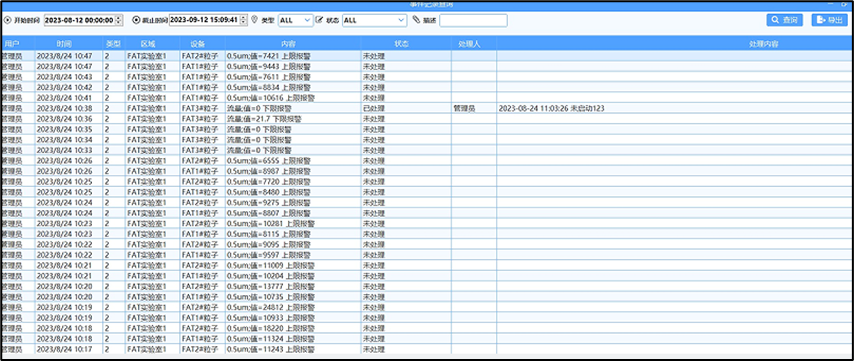Select the cell '0.5um;值=9275 上限报警'
This screenshot has height=361, width=854.
tap(293, 203)
